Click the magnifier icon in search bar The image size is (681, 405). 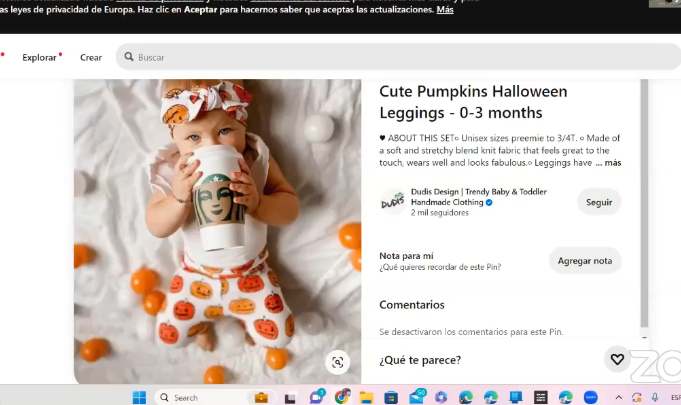click(x=128, y=57)
